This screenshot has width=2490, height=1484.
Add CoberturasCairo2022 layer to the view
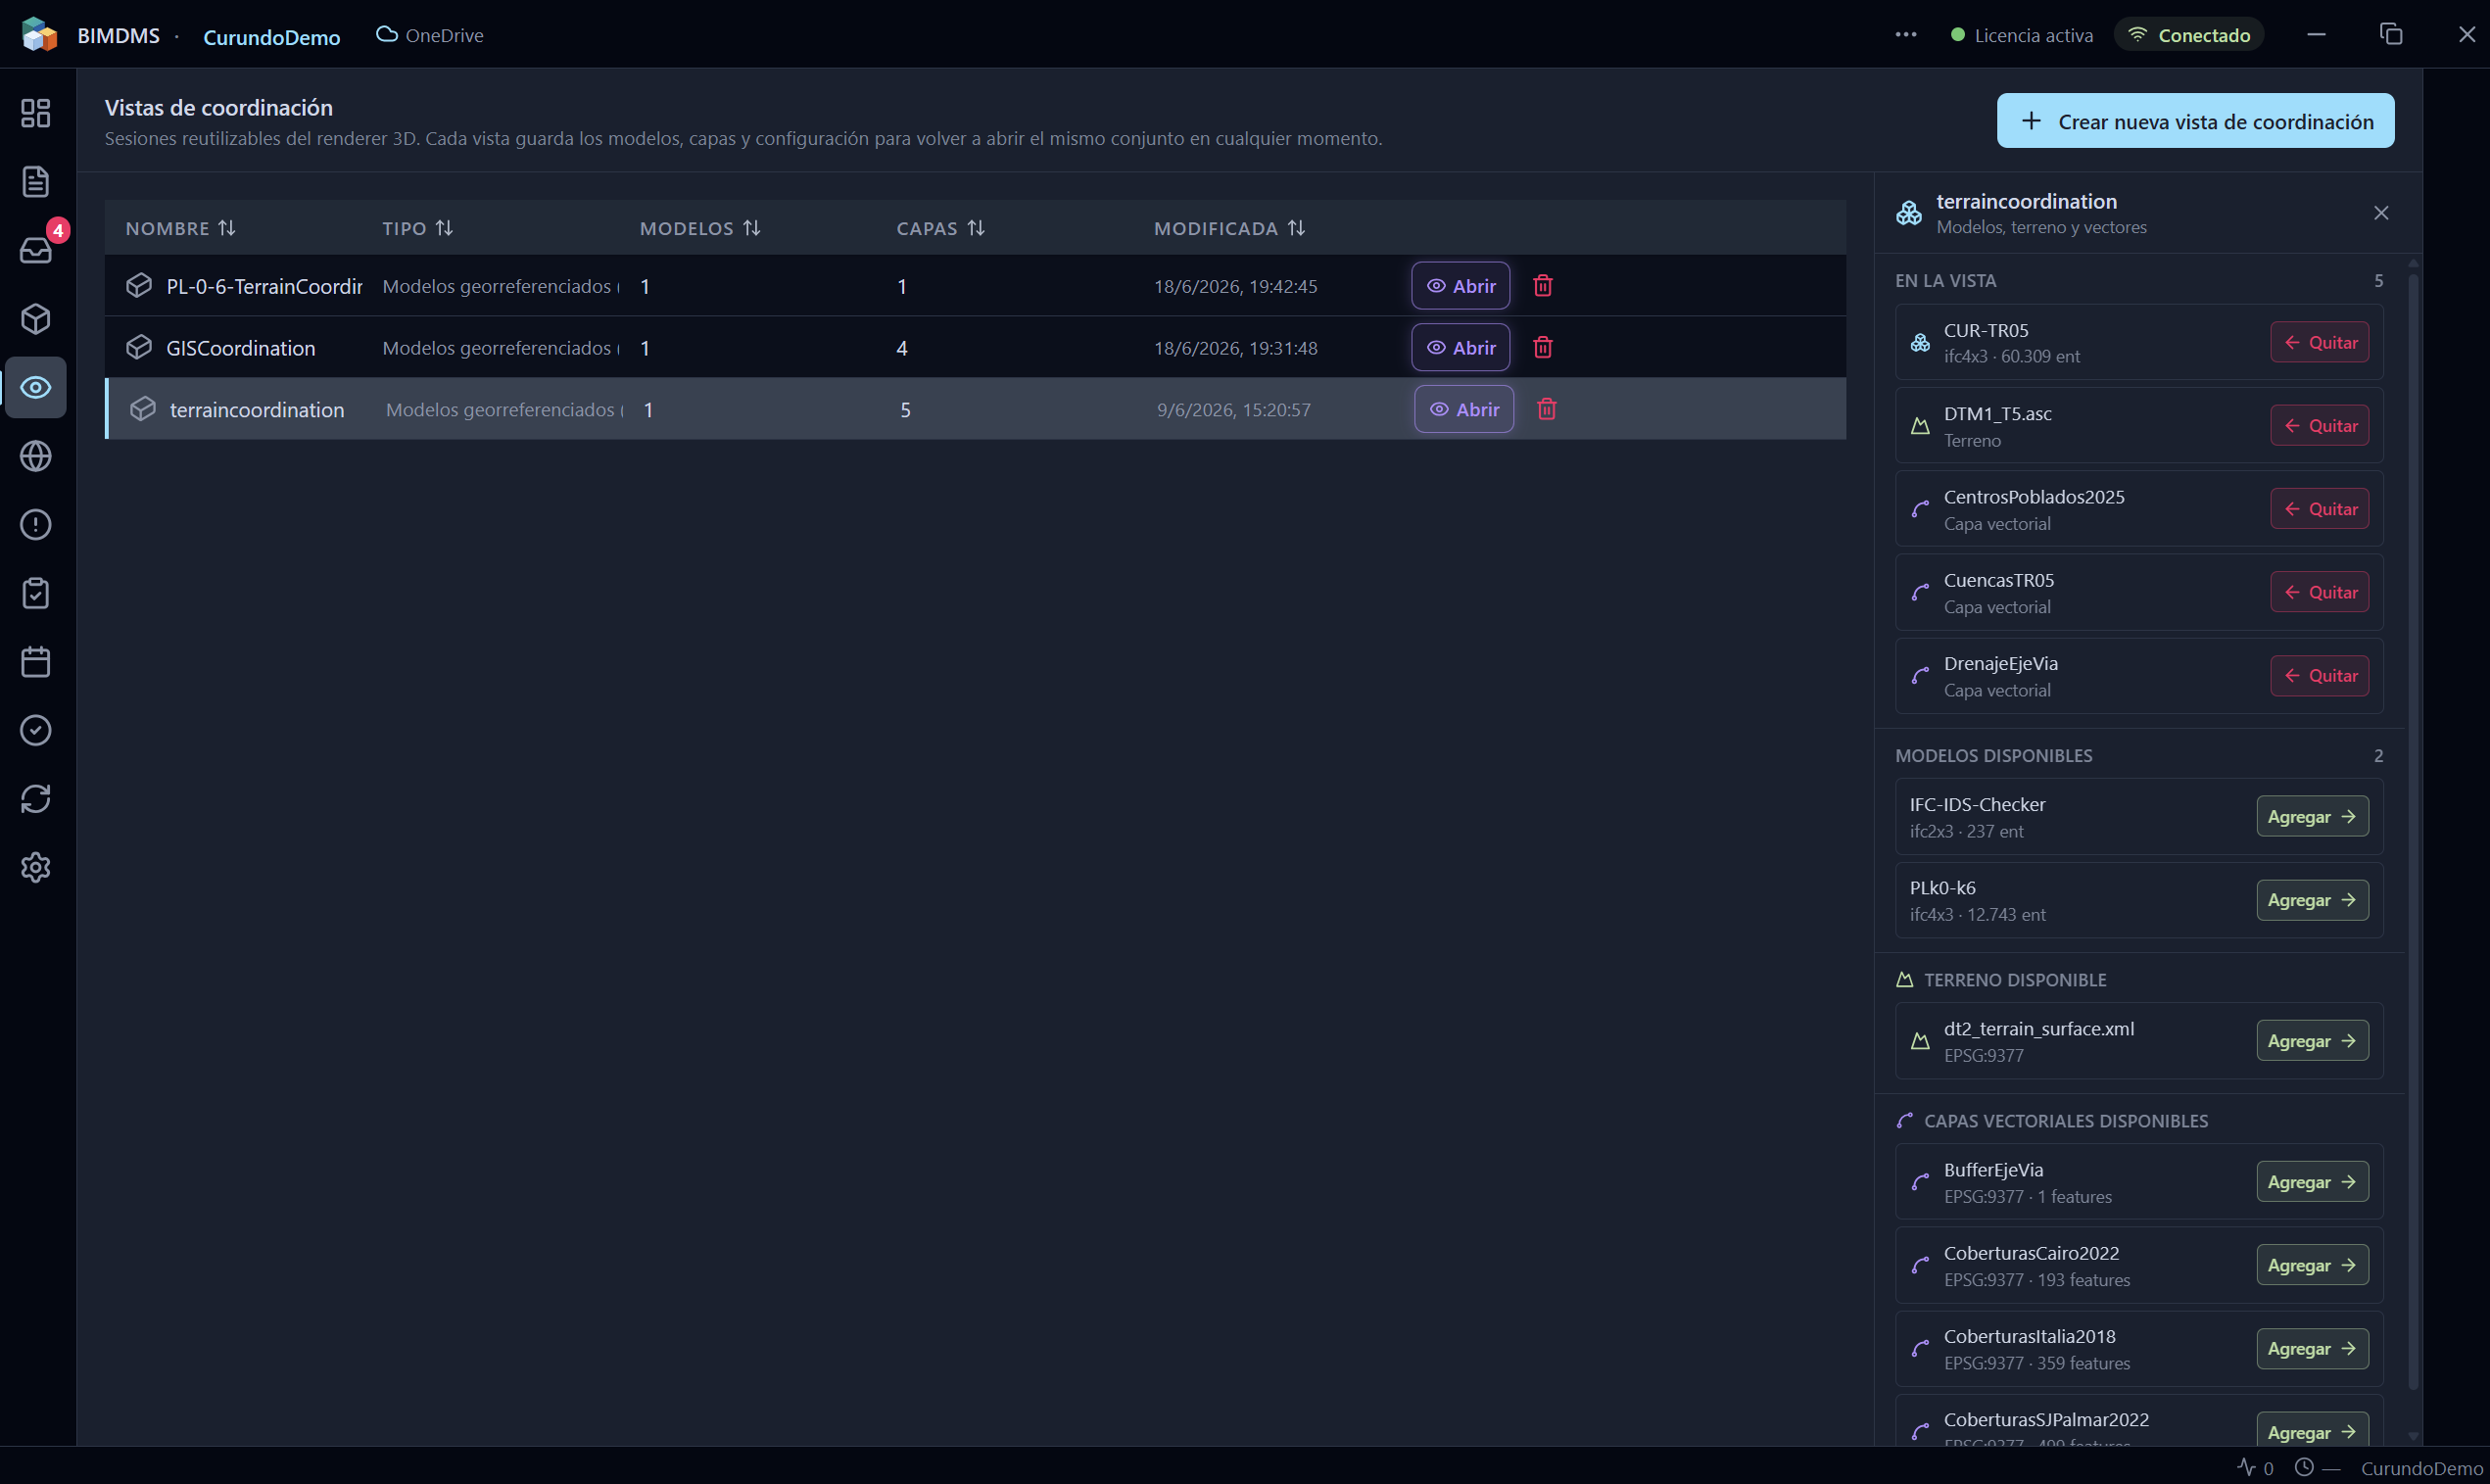[x=2312, y=1265]
